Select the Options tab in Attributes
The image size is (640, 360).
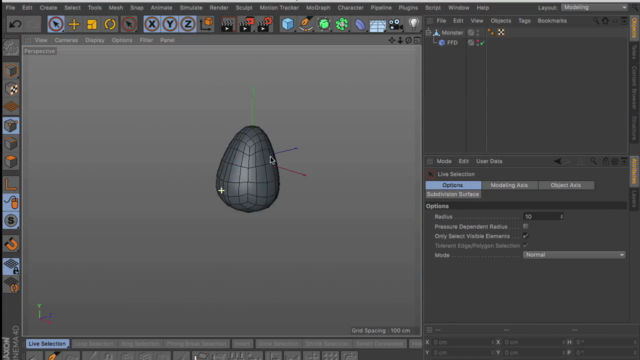tap(453, 185)
